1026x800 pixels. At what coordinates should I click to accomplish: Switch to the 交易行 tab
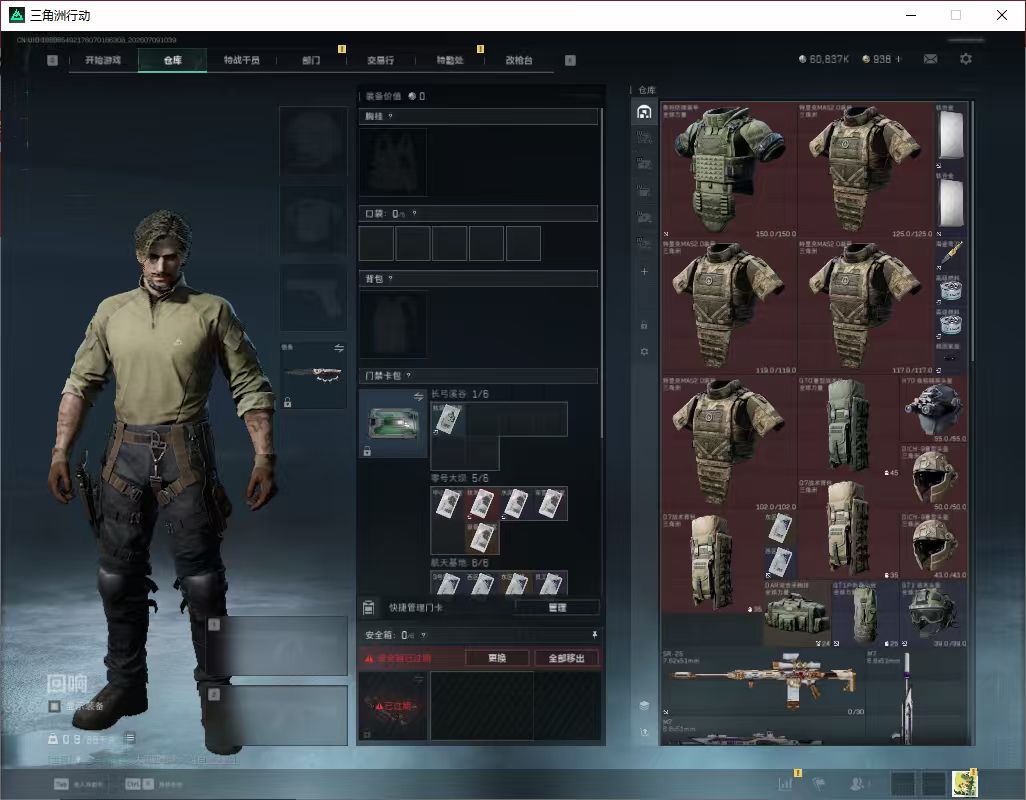coord(380,60)
